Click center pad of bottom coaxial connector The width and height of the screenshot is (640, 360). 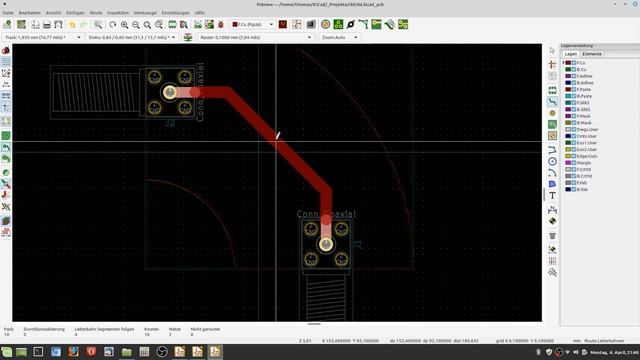(326, 244)
